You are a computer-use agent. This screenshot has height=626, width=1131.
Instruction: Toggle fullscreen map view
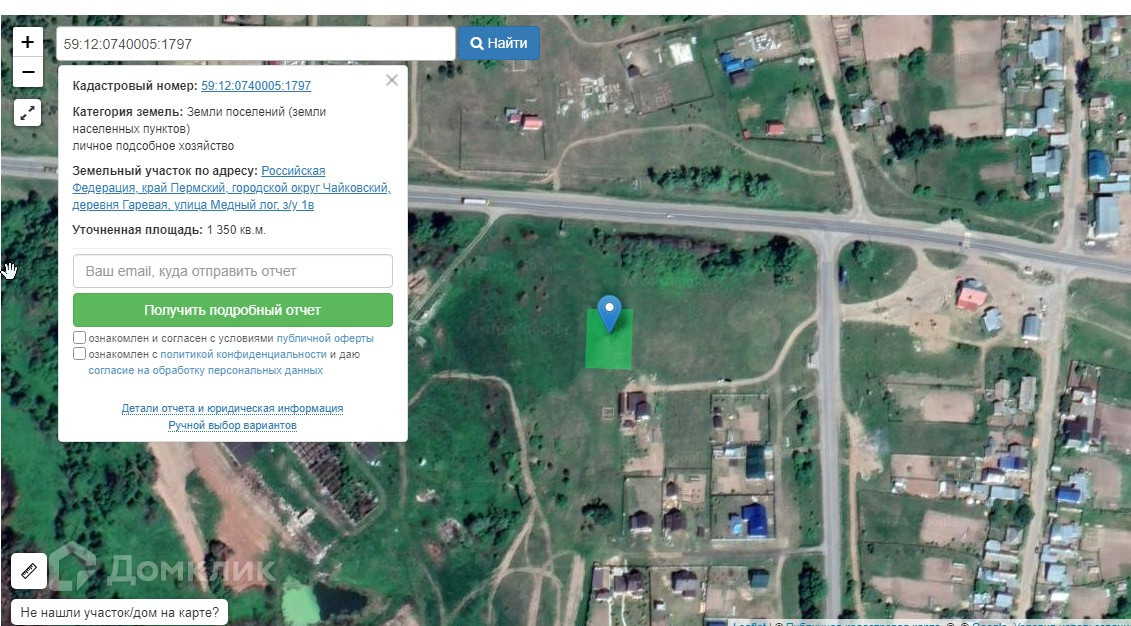click(27, 113)
